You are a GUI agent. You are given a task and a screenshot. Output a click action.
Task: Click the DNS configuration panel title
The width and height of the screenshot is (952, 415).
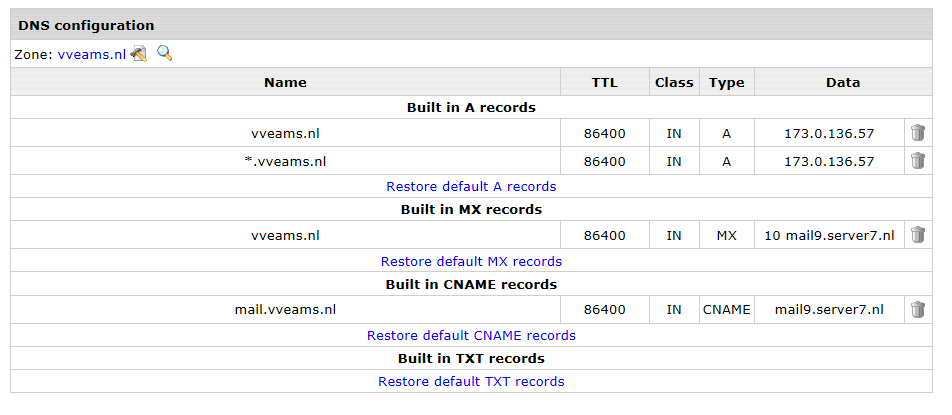86,25
